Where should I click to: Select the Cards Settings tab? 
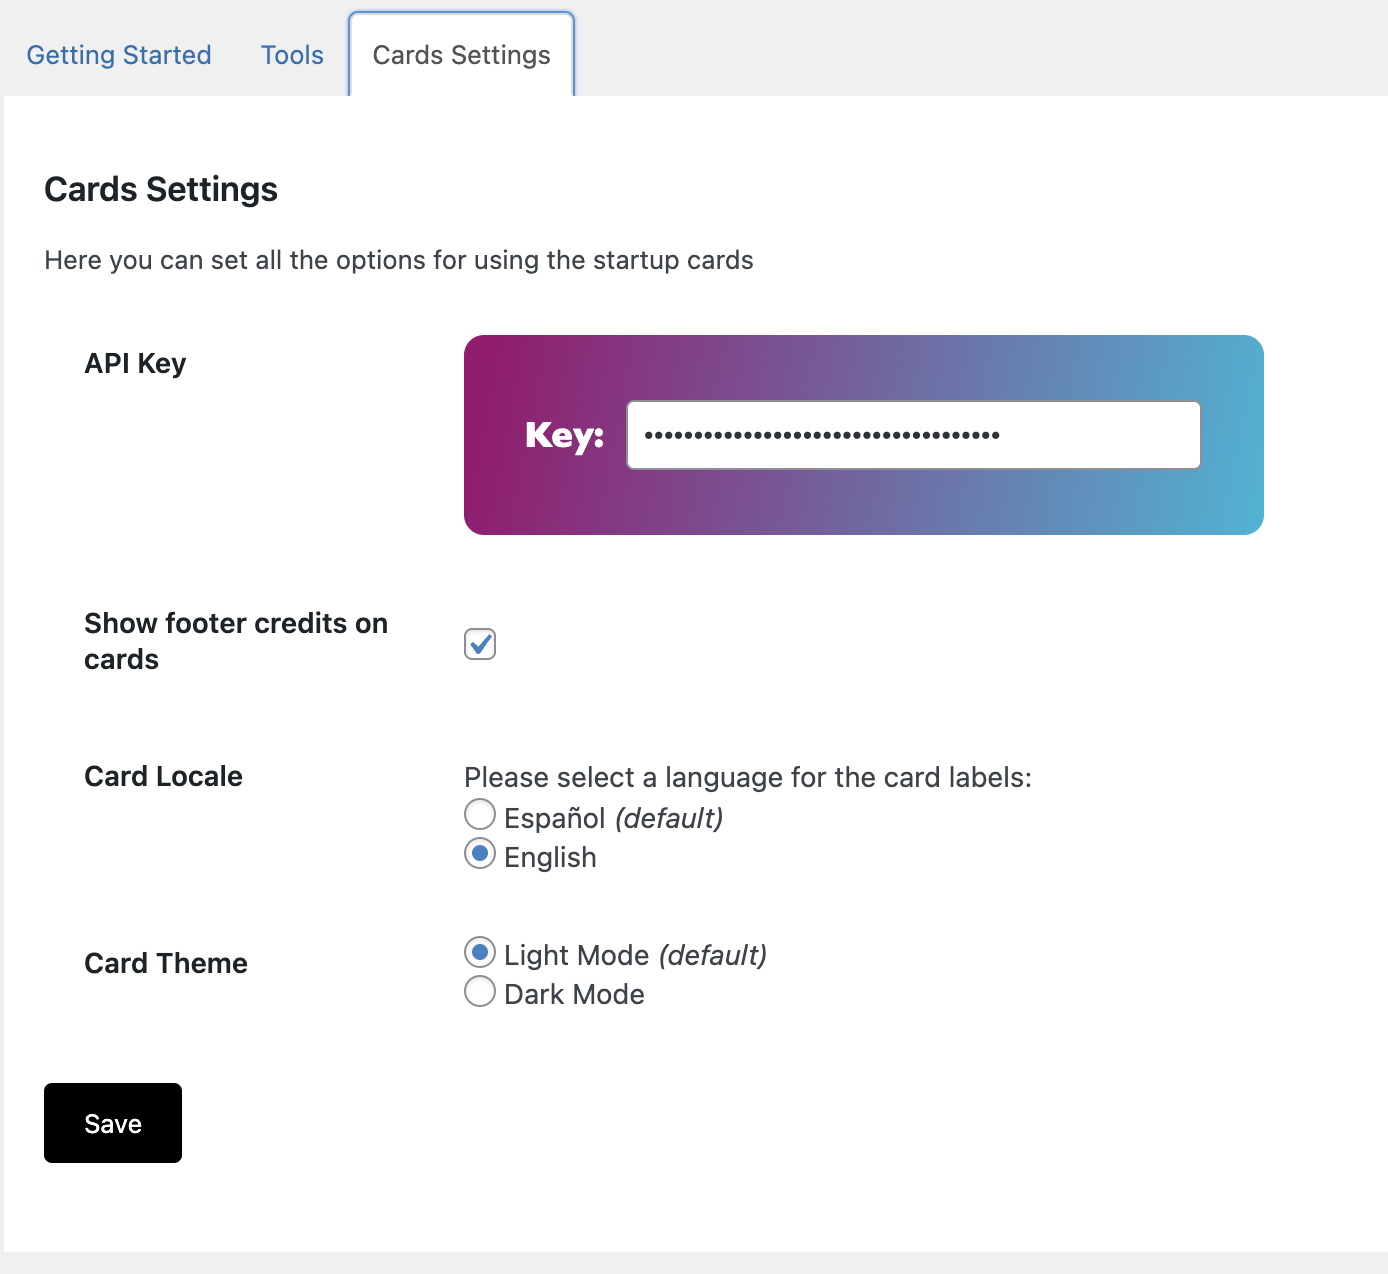[461, 55]
